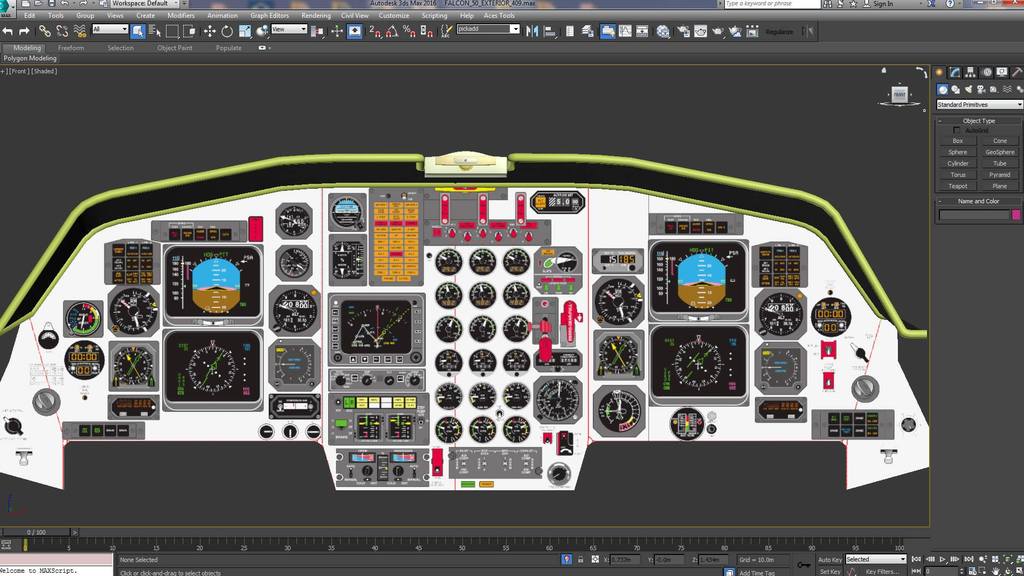Viewport: 1024px width, 576px height.
Task: Enable the AutoGrid checkbox
Action: [957, 130]
